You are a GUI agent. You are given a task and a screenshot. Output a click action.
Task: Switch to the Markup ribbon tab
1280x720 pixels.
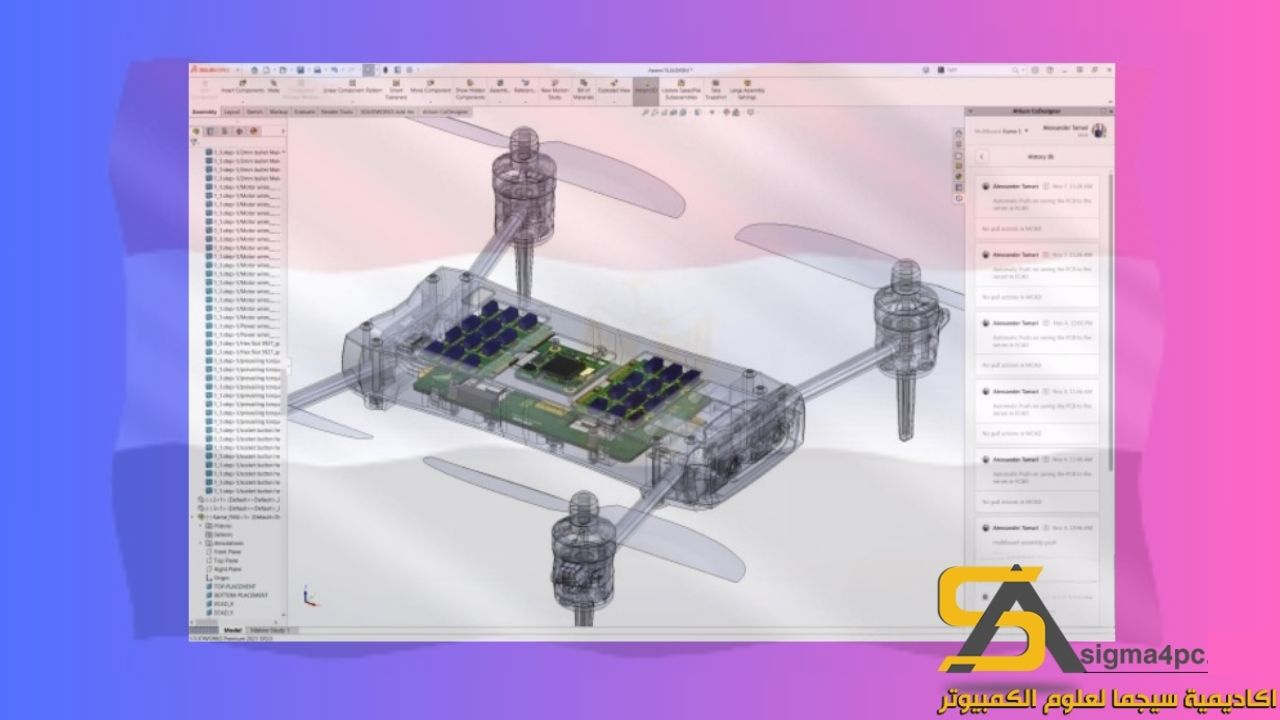click(278, 112)
